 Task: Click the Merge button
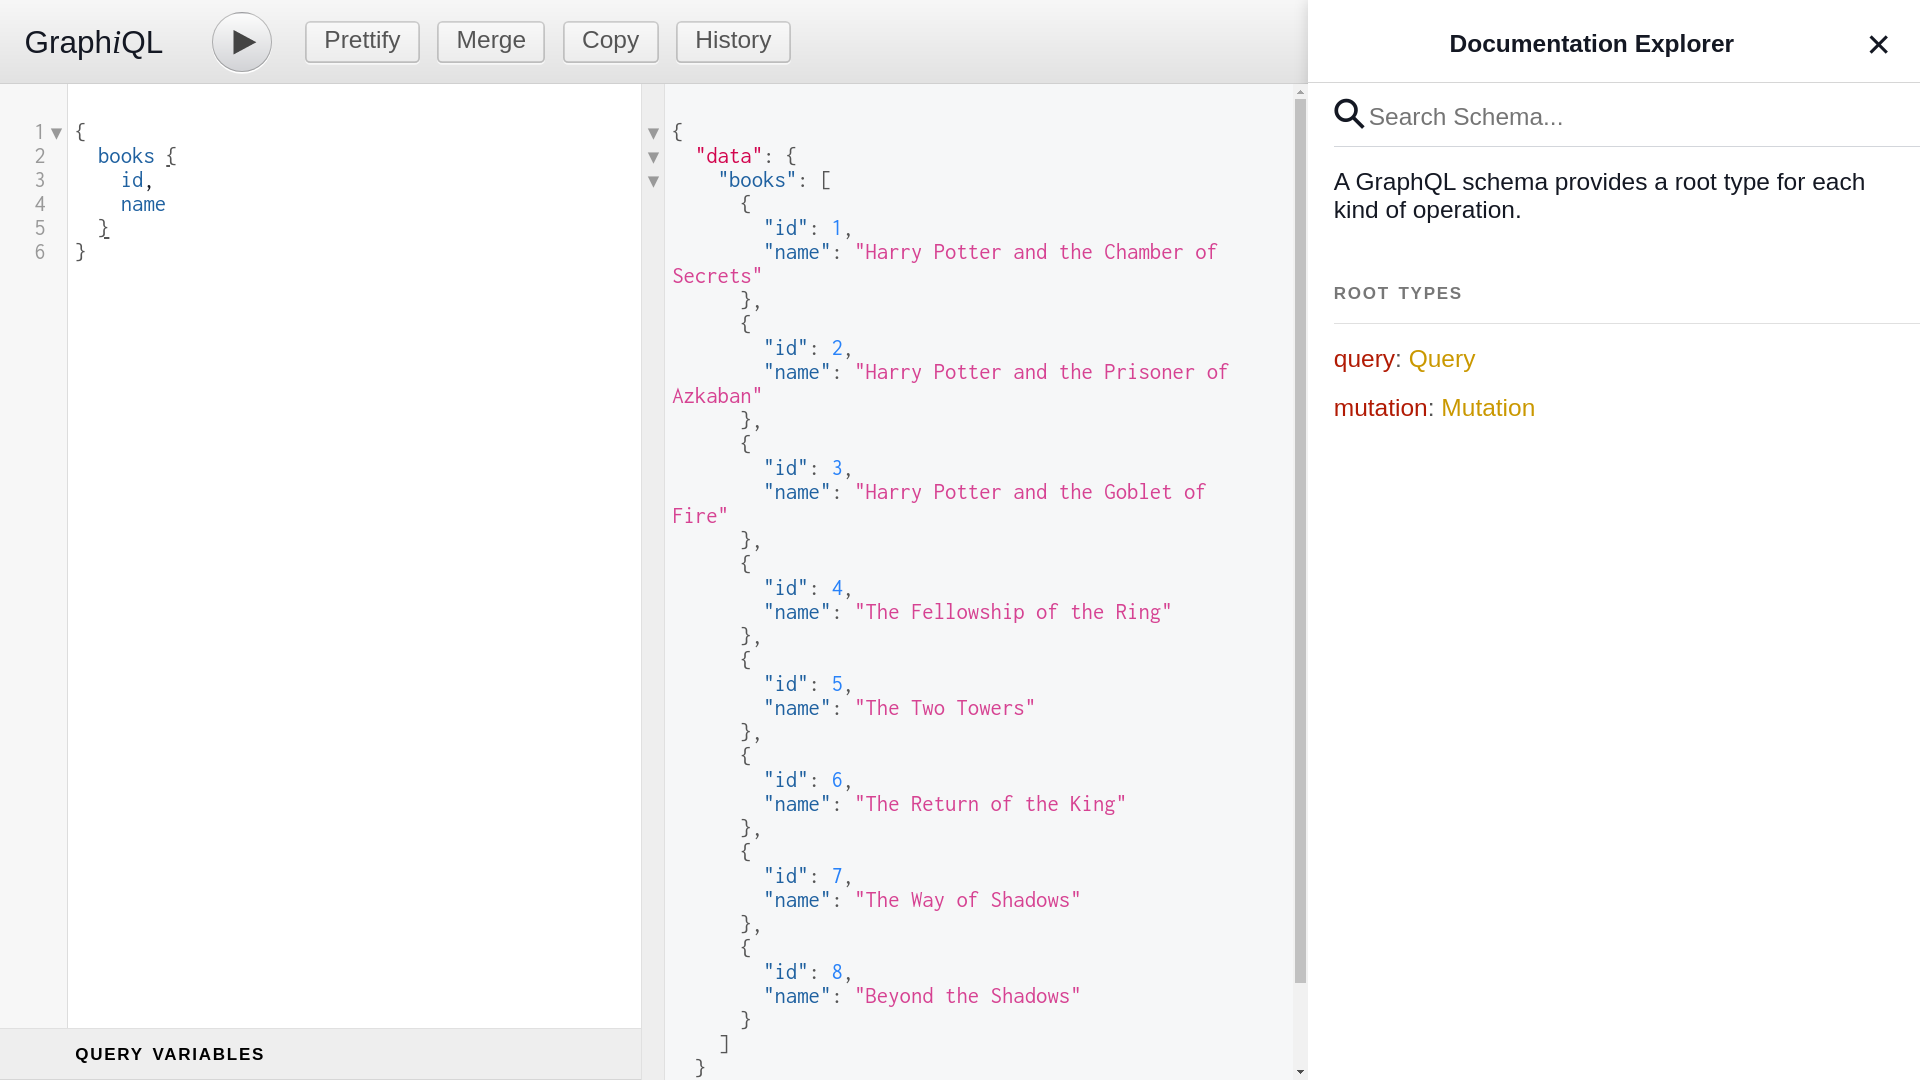coord(490,41)
